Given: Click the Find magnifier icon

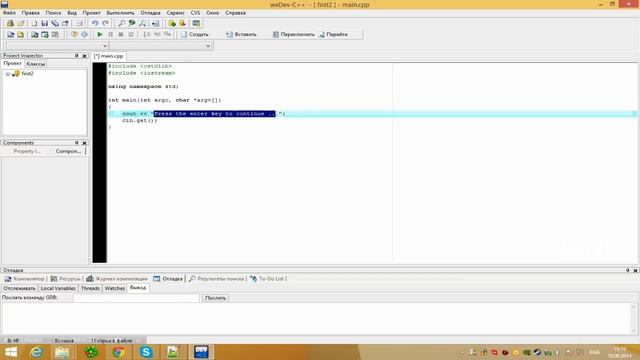Looking at the screenshot, I should point(122,24).
